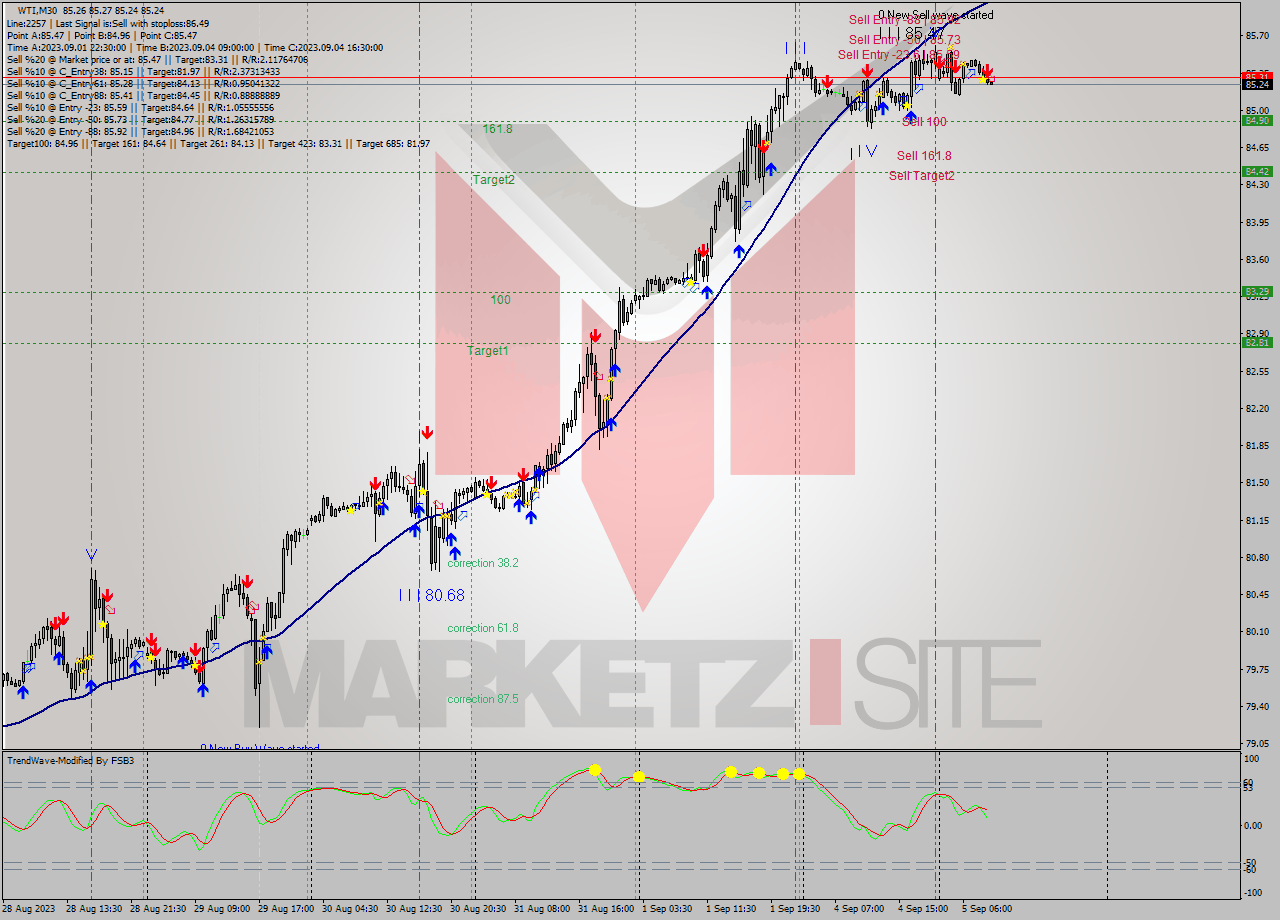Click the 'Sell 161.8' red label
Viewport: 1280px width, 920px height.
pos(924,156)
